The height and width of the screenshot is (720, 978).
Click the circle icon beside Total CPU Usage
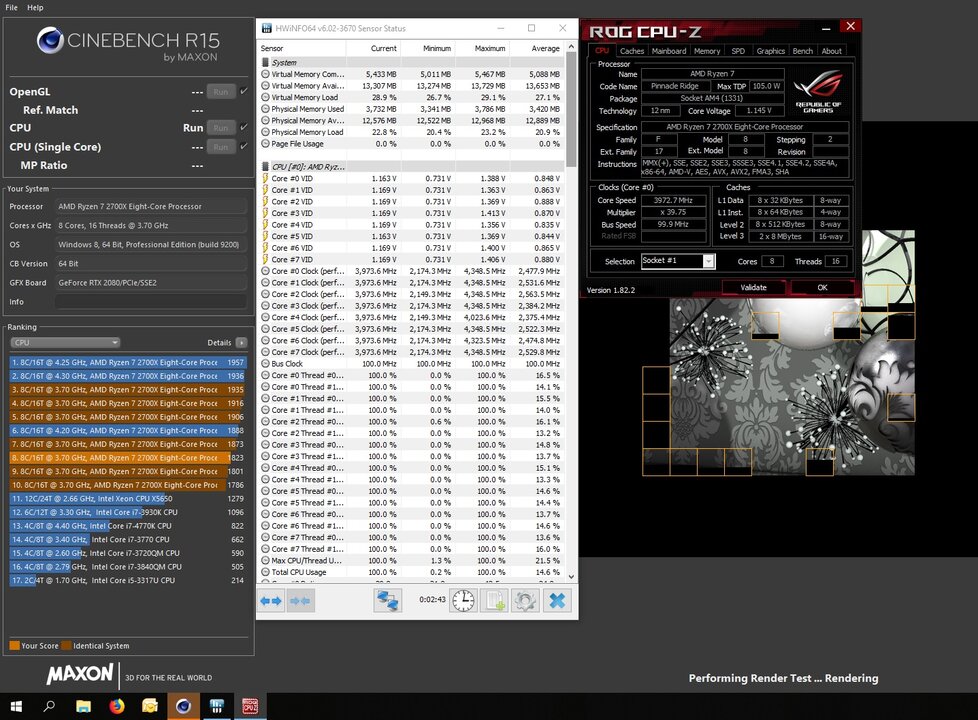pyautogui.click(x=265, y=572)
